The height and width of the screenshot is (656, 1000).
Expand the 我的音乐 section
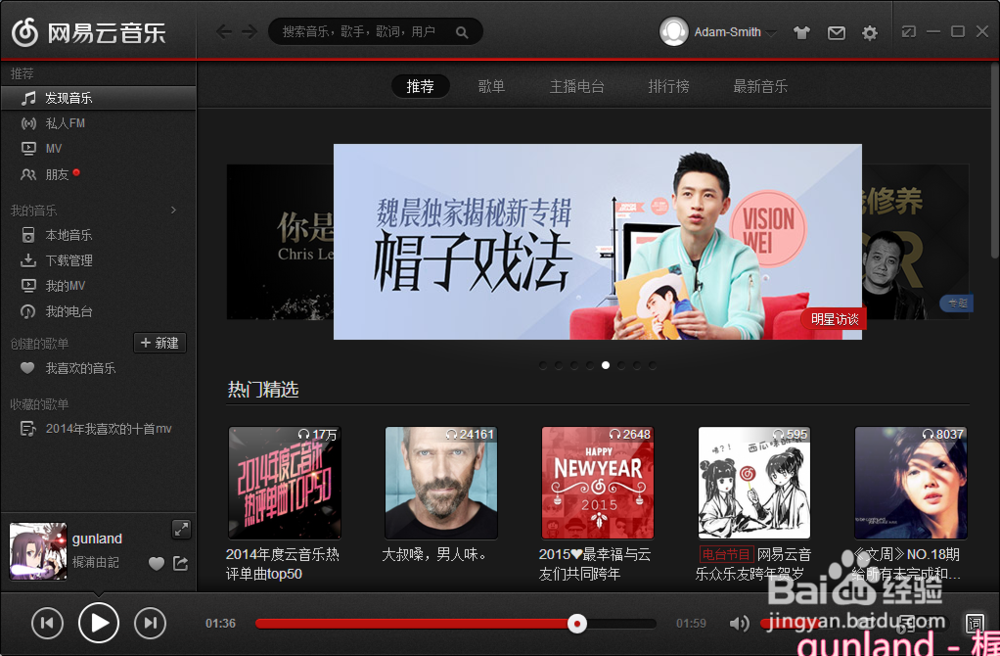coord(171,210)
